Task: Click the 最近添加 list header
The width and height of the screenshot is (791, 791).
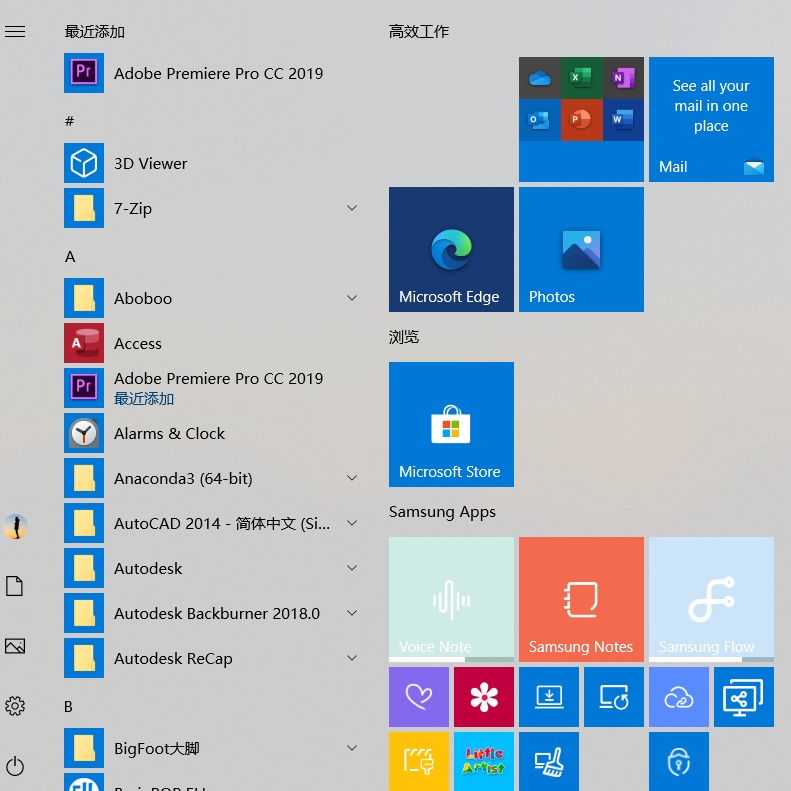Action: (95, 32)
